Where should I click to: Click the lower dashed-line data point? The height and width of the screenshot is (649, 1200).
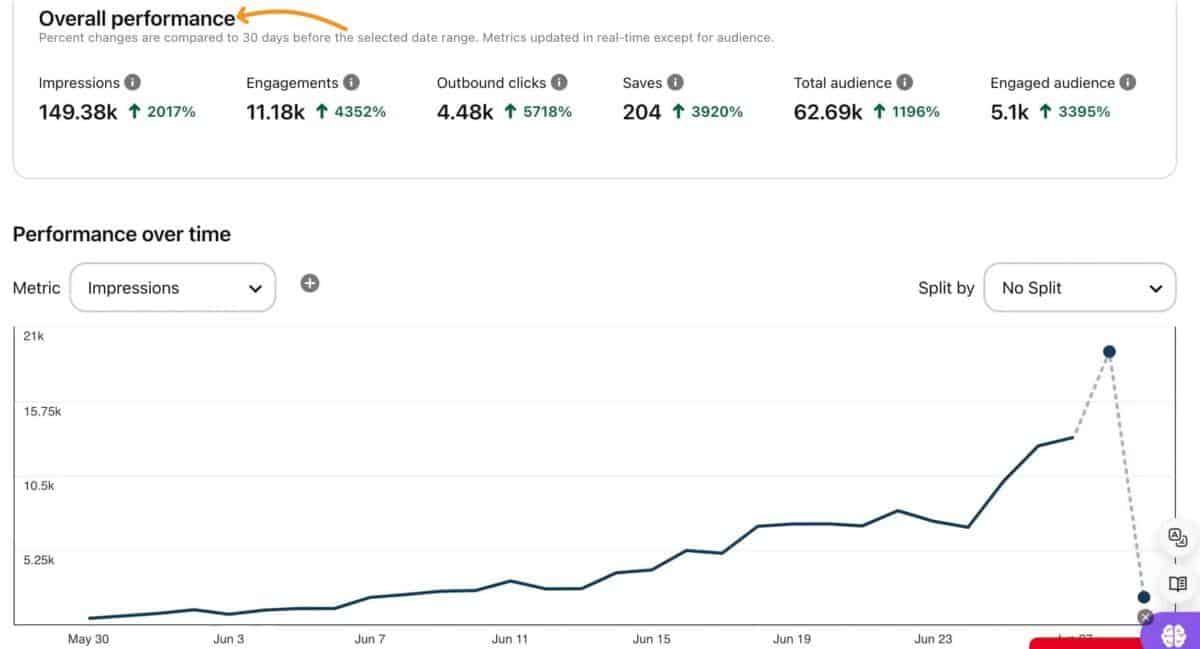tap(1143, 597)
